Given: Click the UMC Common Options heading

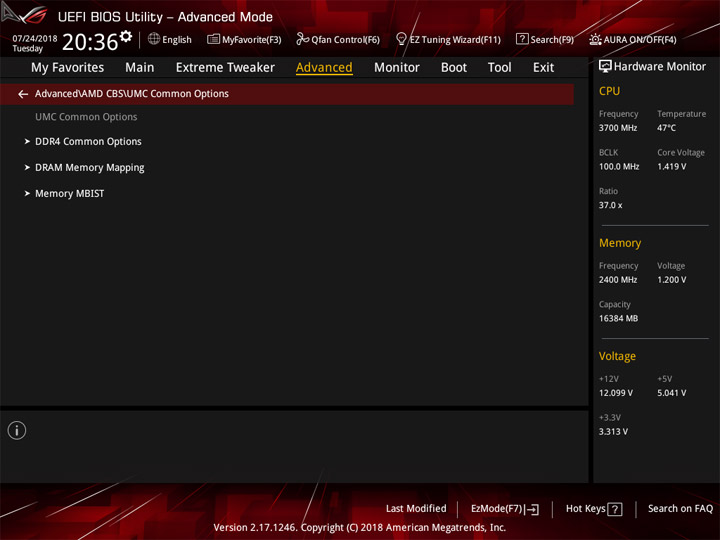Looking at the screenshot, I should tap(86, 117).
